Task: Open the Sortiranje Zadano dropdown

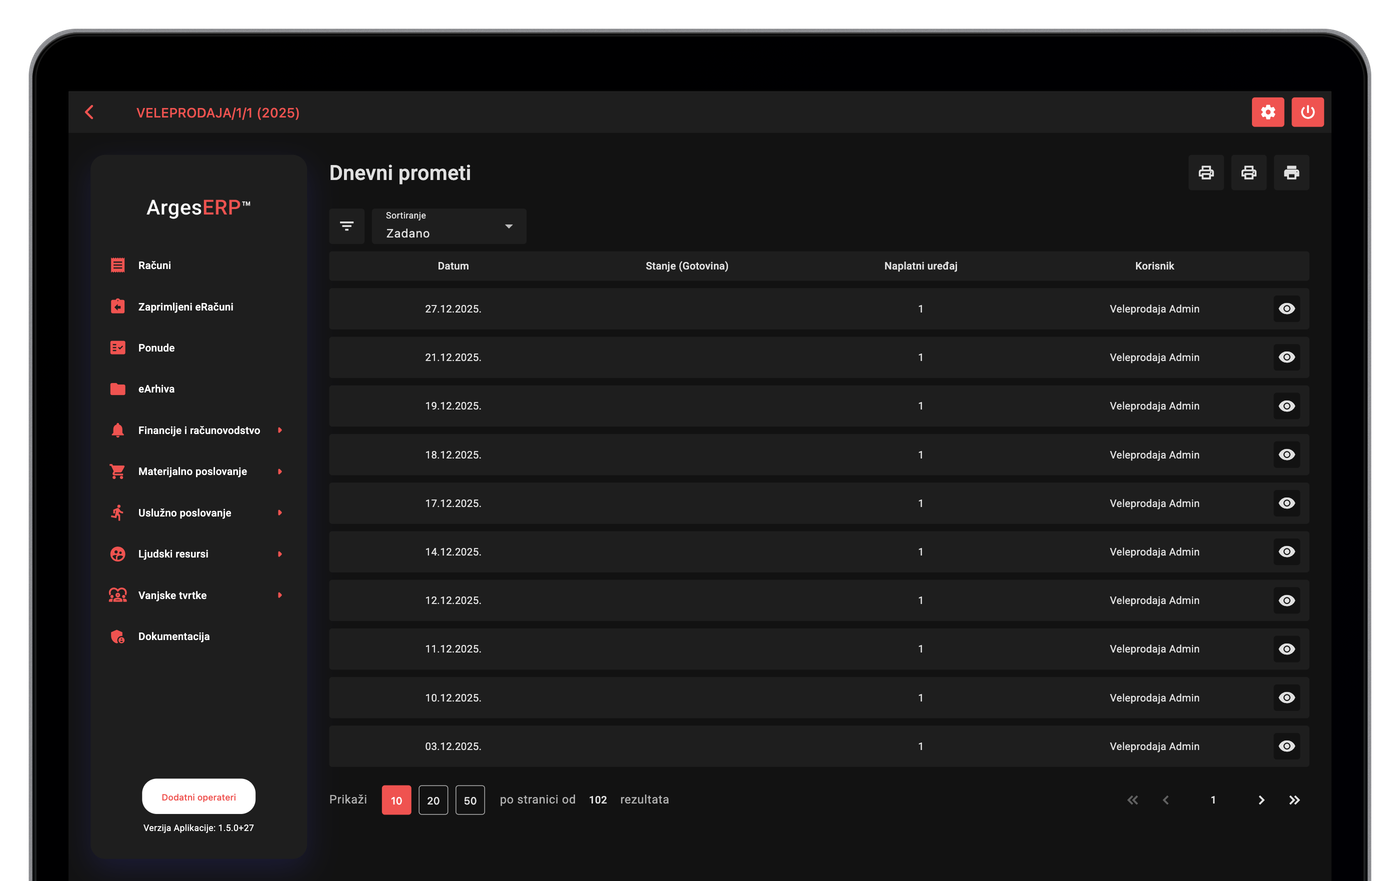Action: [449, 226]
